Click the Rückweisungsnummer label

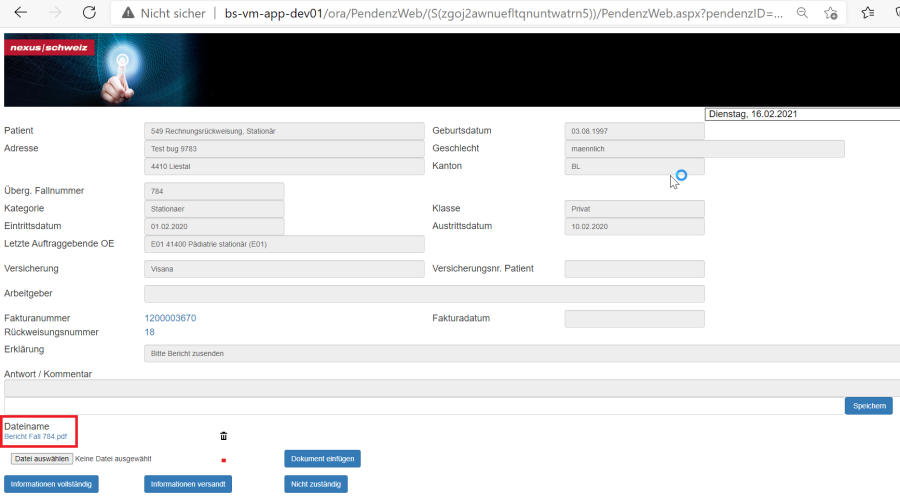51,332
